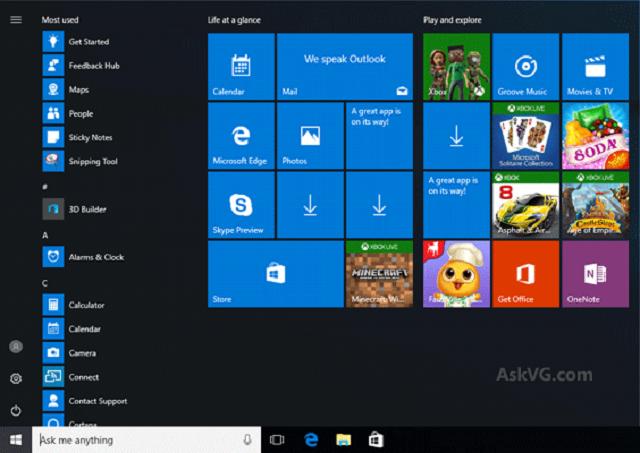The width and height of the screenshot is (640, 453).
Task: Jump via the letter A header
Action: 45,235
